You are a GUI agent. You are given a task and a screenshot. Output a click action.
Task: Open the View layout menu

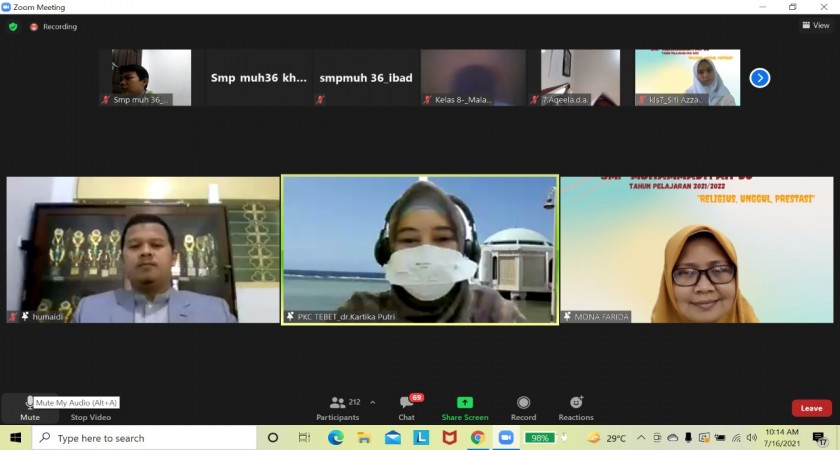tap(817, 26)
